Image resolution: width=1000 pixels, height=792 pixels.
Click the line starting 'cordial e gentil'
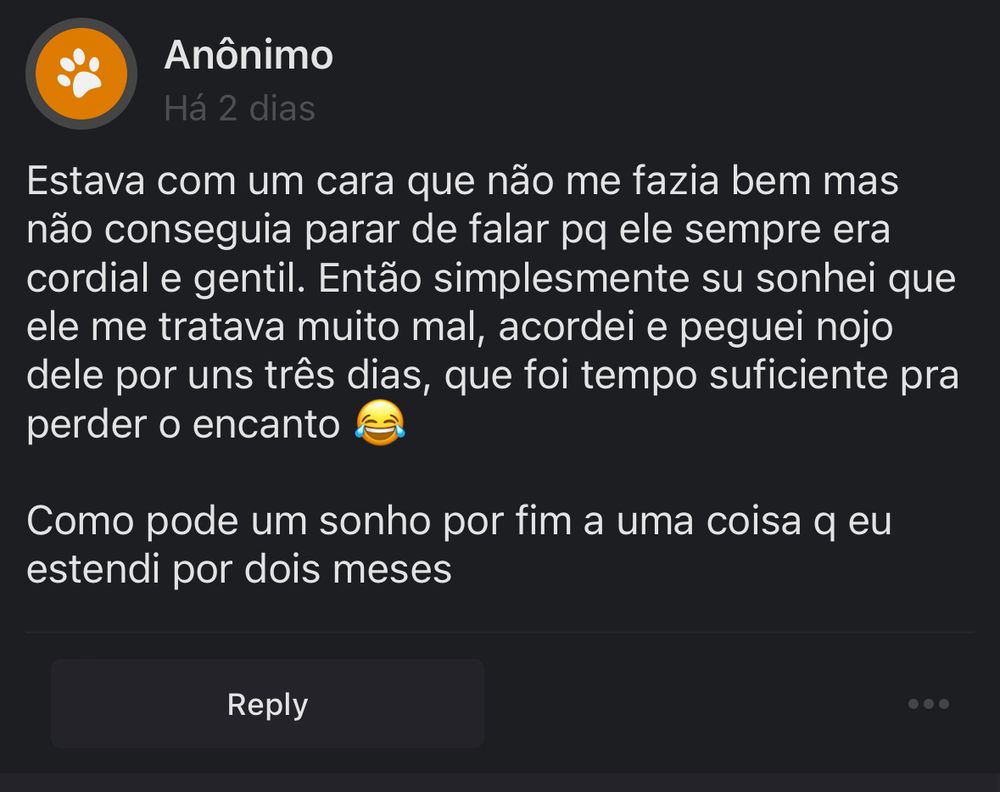point(490,279)
